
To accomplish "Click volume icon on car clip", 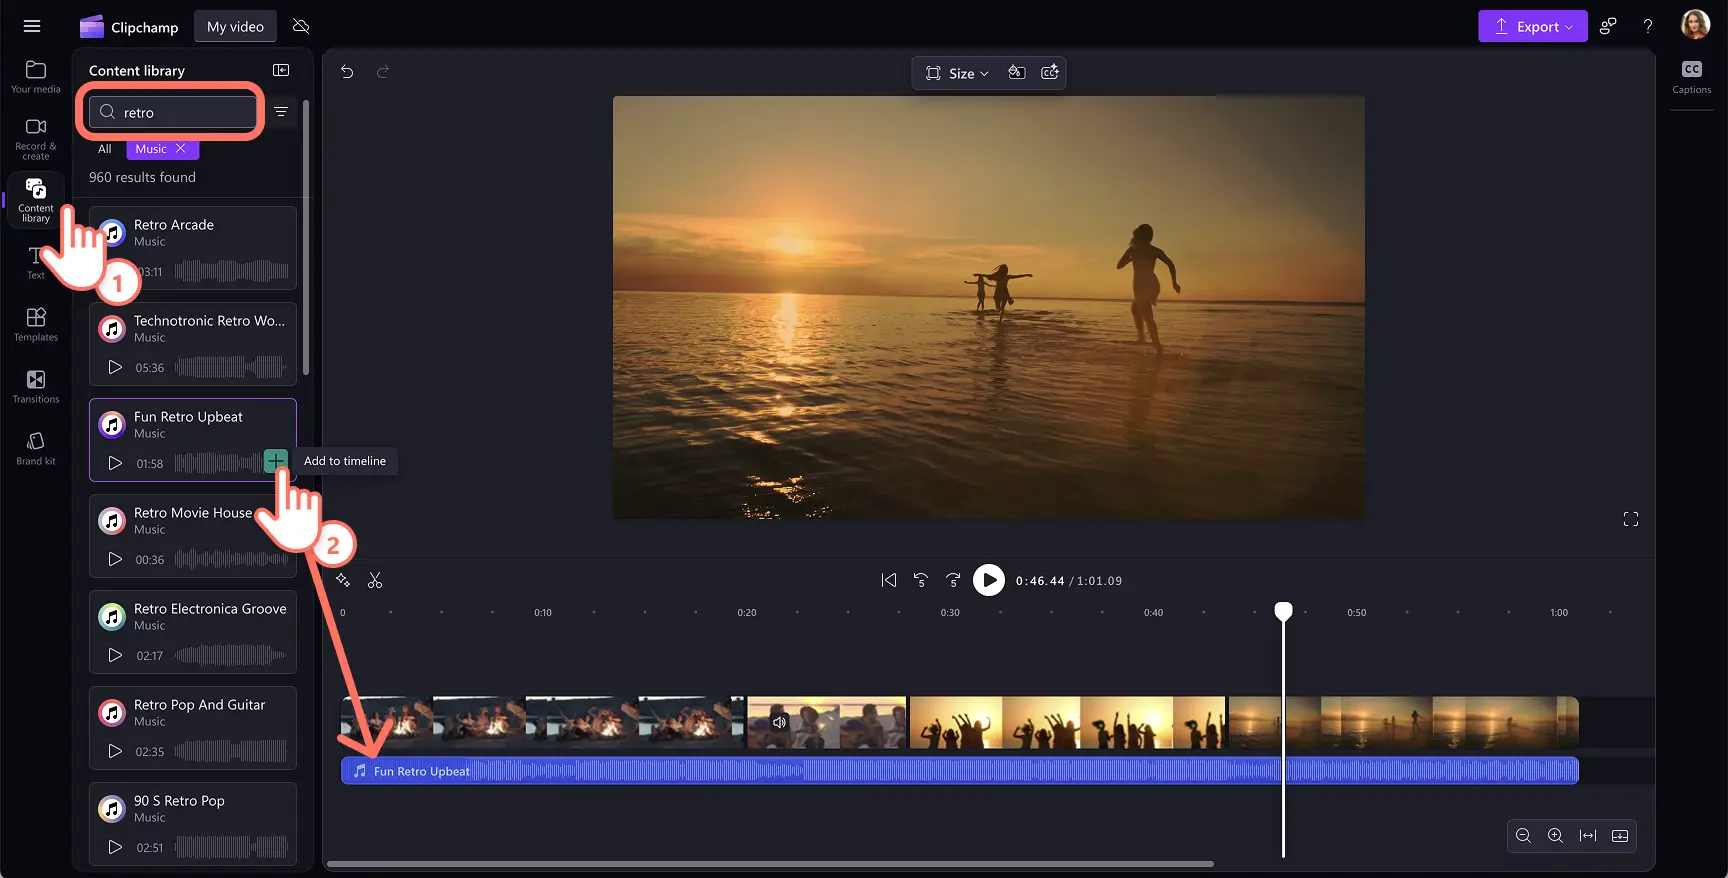I will click(780, 722).
